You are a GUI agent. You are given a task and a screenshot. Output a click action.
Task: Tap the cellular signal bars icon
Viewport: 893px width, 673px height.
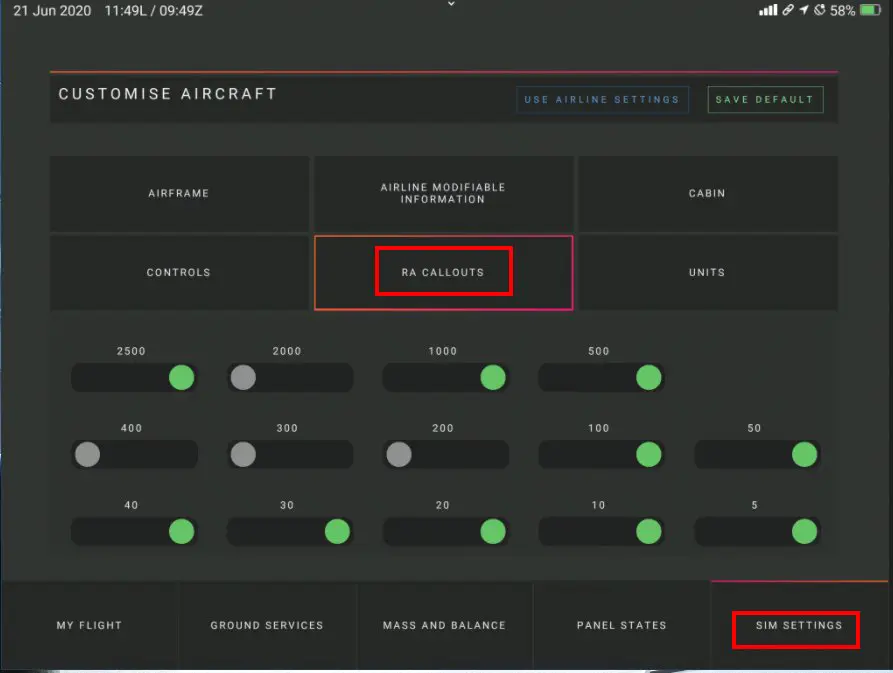tap(768, 10)
